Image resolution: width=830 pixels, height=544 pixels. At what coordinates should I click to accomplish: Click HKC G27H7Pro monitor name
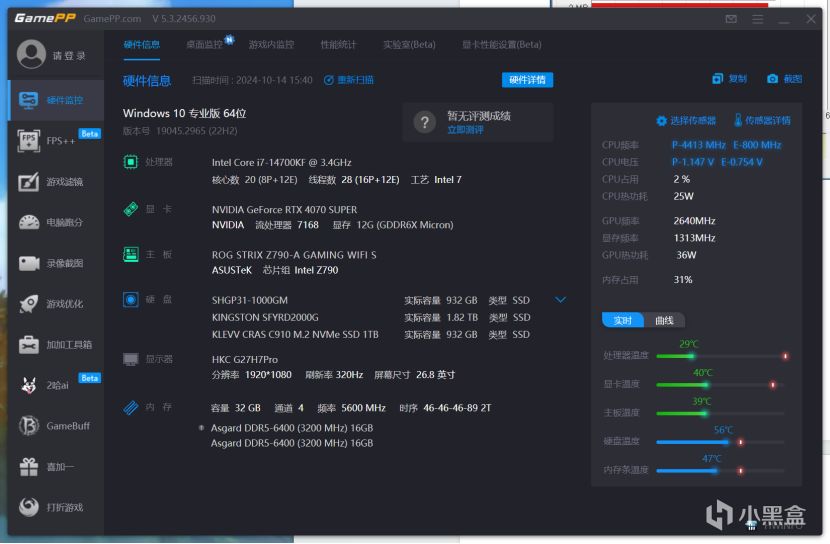tap(245, 359)
